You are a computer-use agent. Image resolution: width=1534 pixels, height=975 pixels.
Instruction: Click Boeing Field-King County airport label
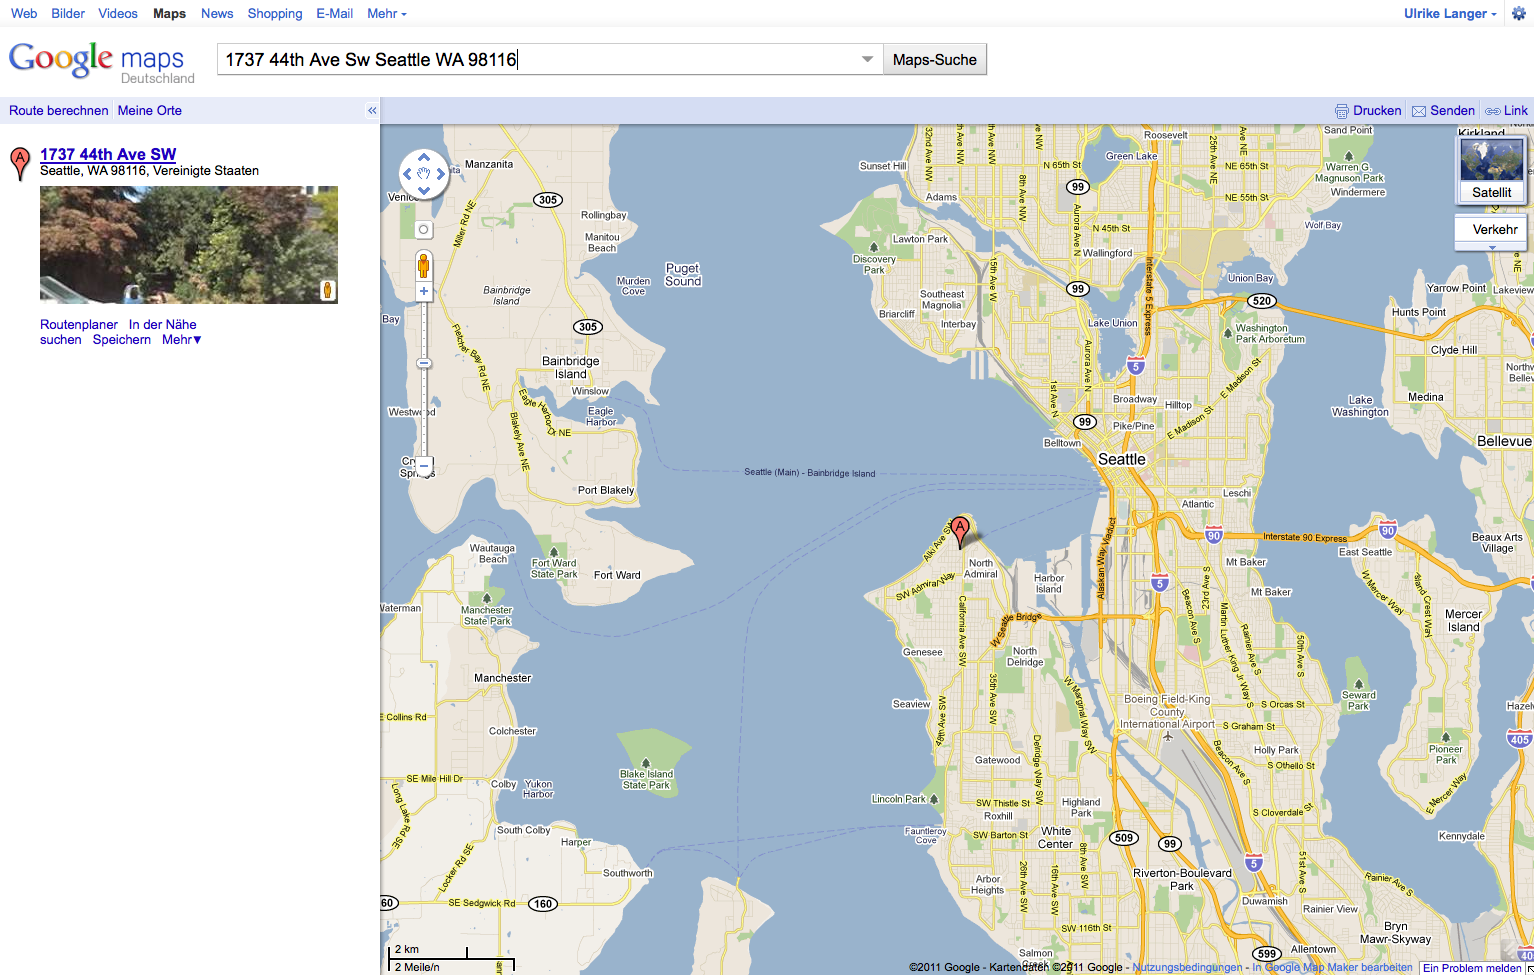click(1167, 712)
